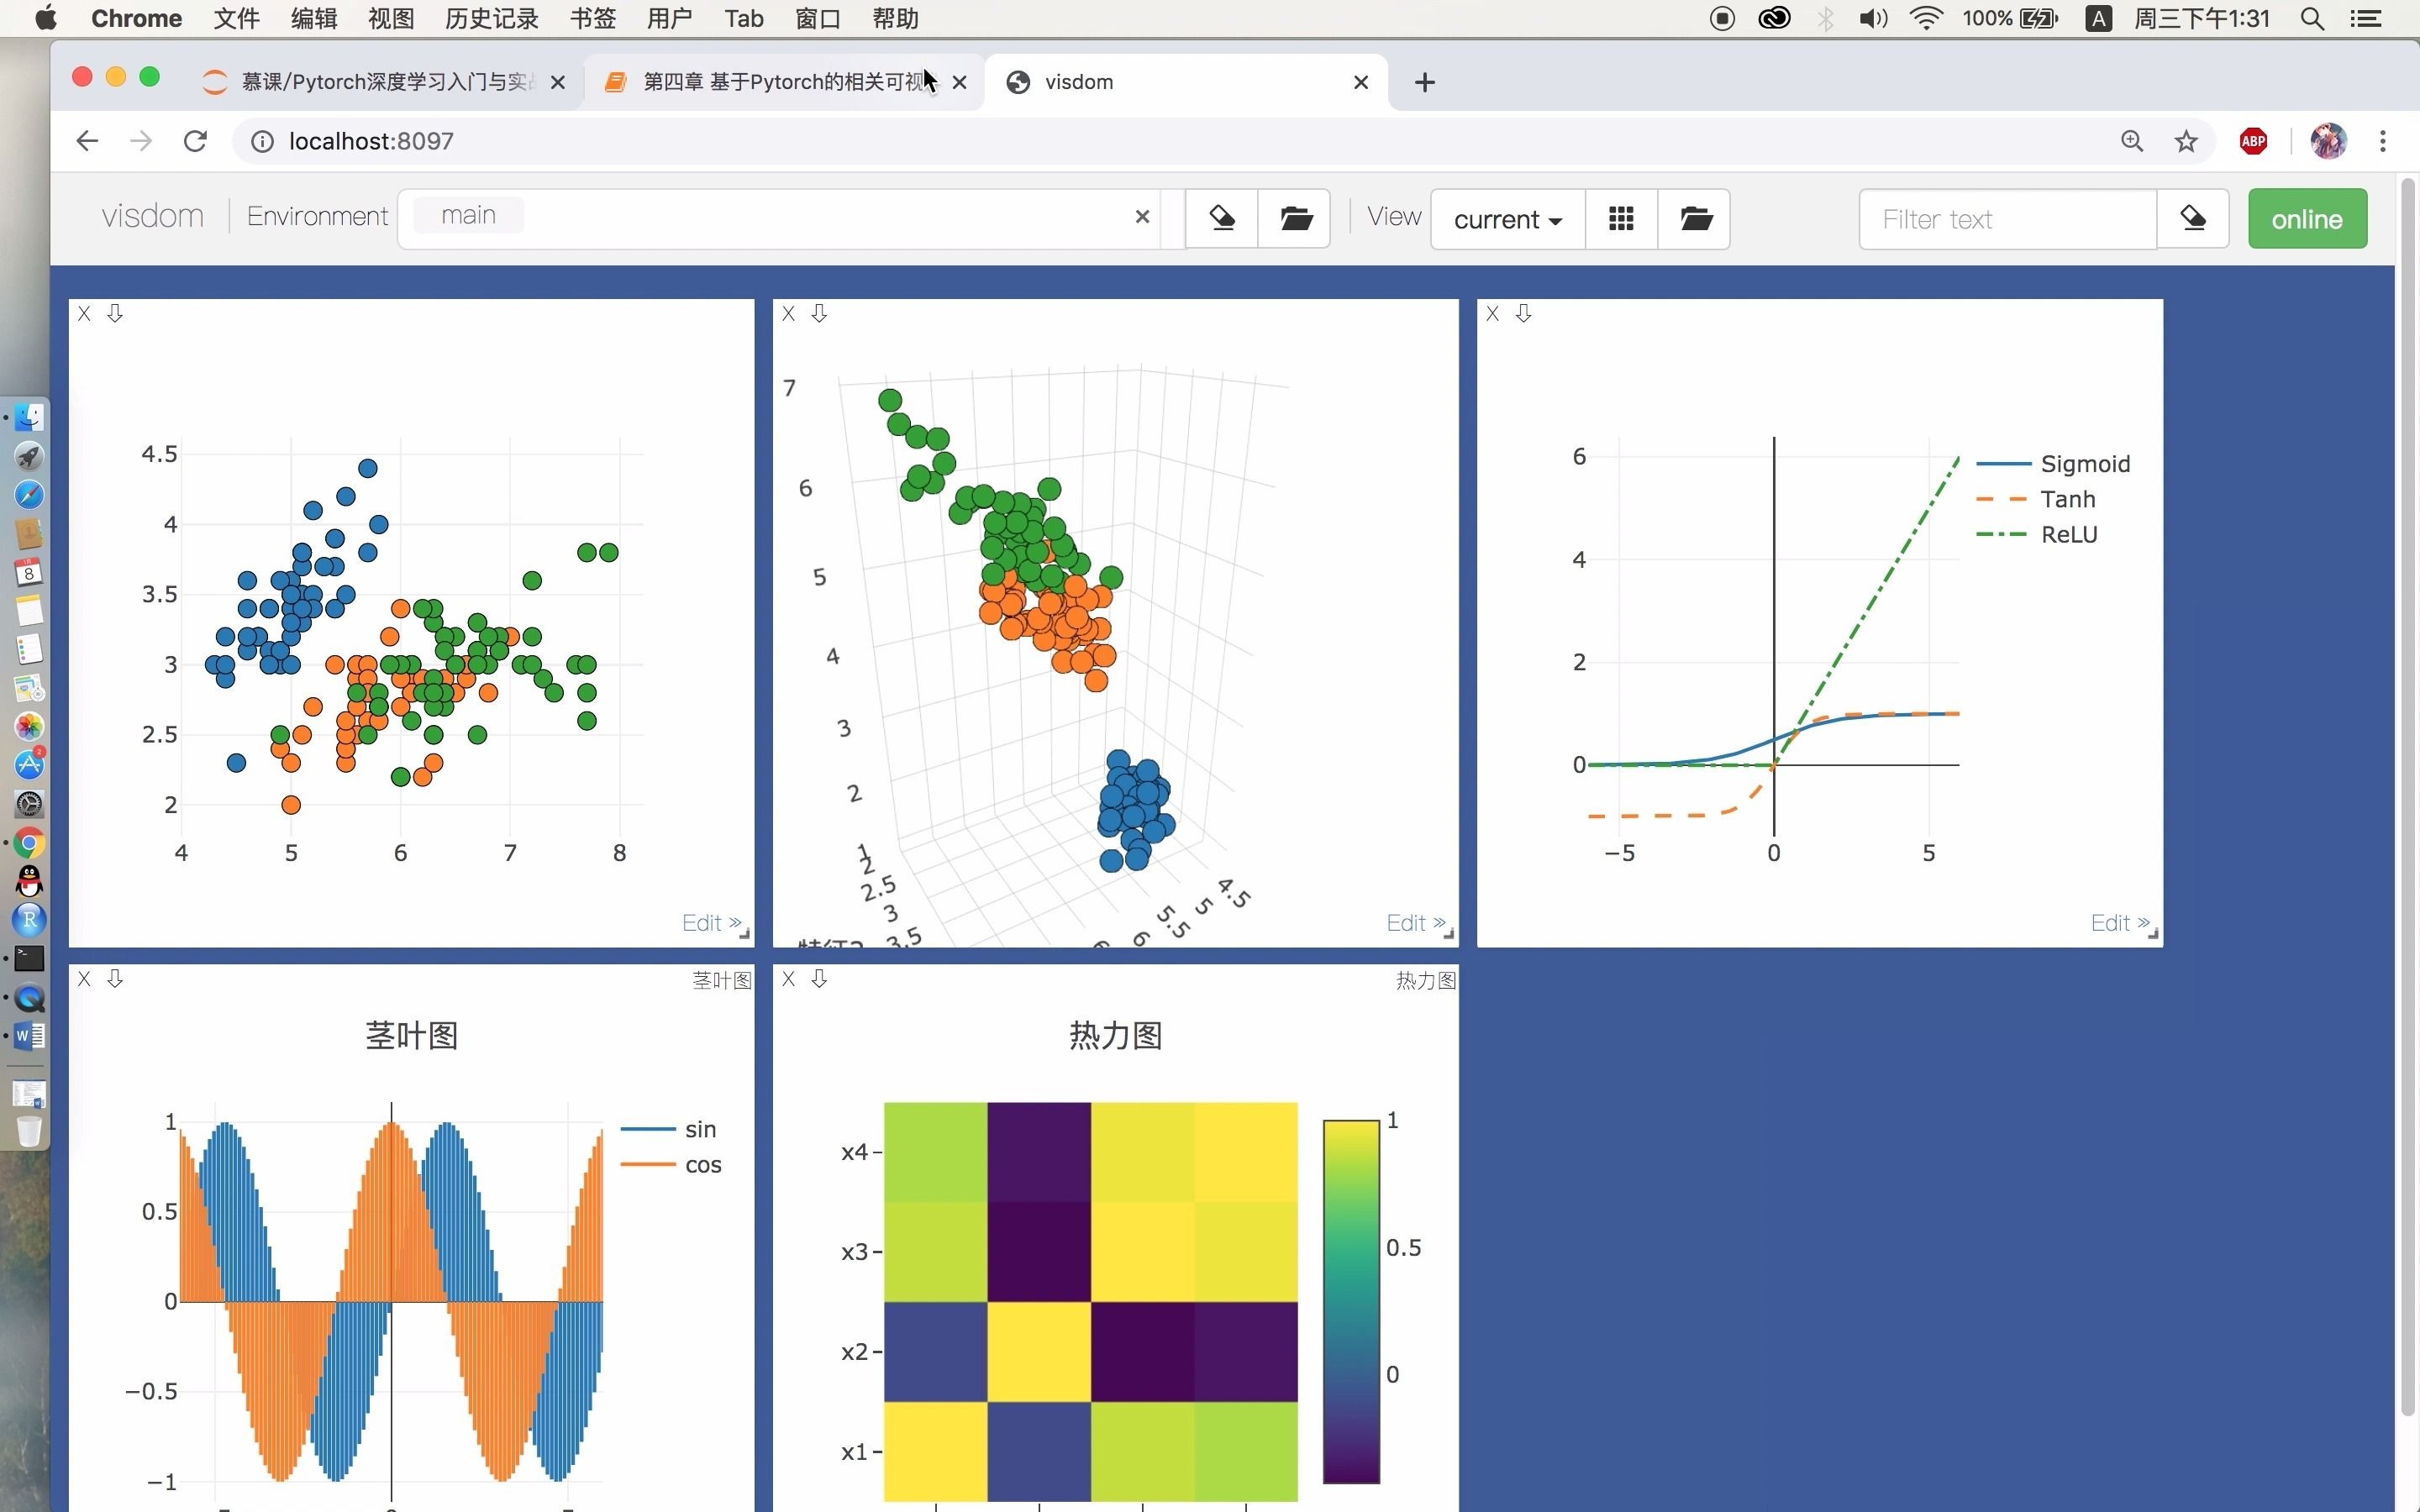Download the 热力图 heatmap pane
The height and width of the screenshot is (1512, 2420).
point(819,979)
